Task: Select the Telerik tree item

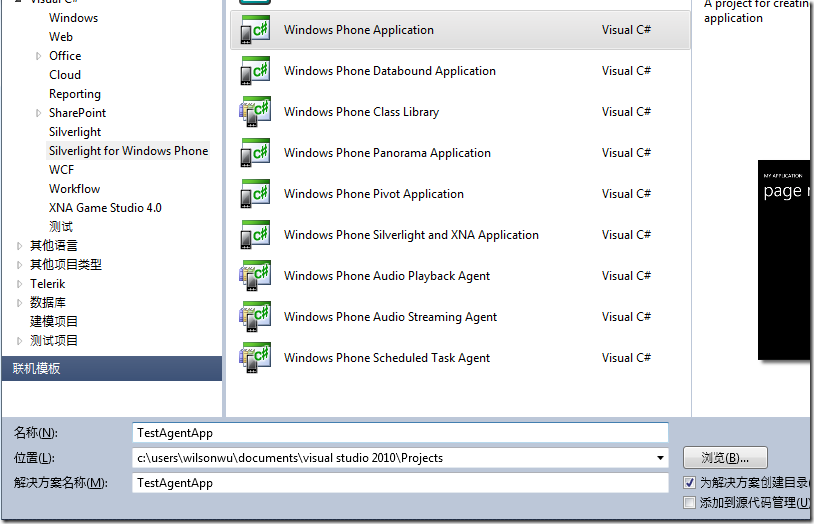Action: pyautogui.click(x=47, y=284)
